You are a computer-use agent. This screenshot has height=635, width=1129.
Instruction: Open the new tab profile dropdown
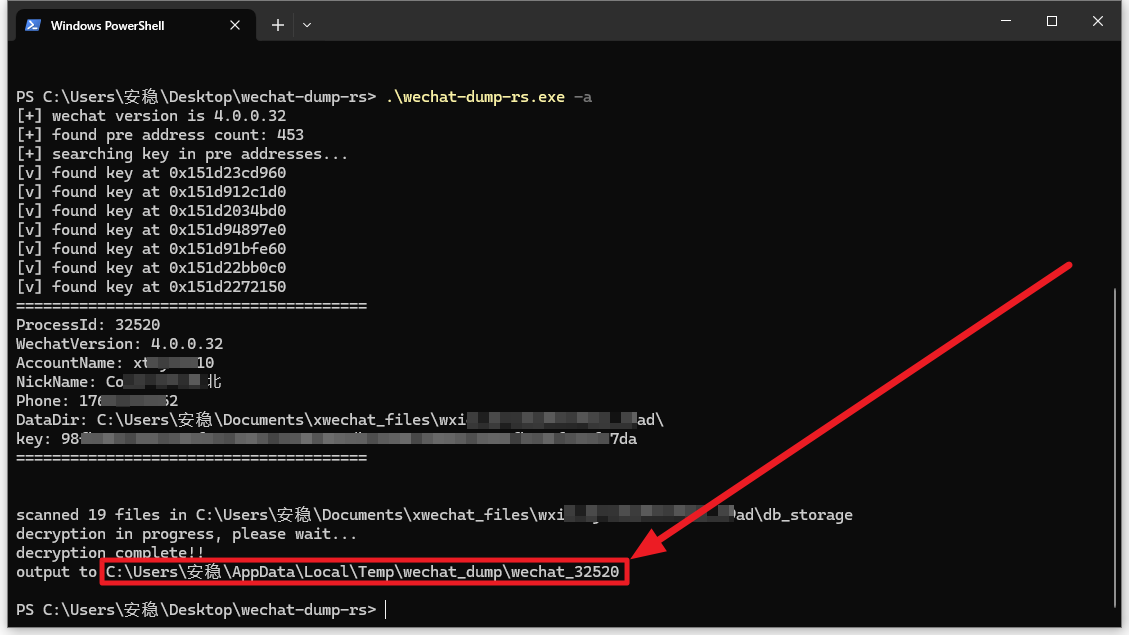[x=307, y=25]
